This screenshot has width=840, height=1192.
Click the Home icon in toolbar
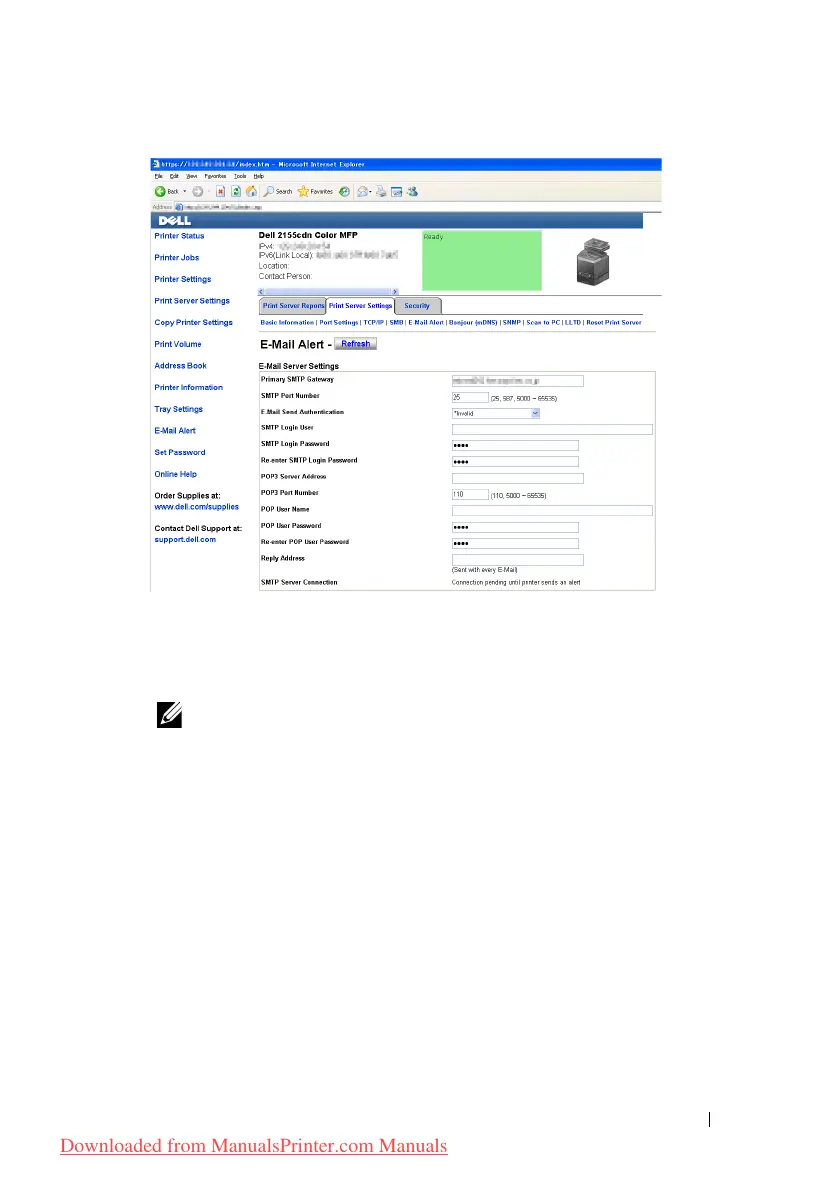tap(251, 192)
